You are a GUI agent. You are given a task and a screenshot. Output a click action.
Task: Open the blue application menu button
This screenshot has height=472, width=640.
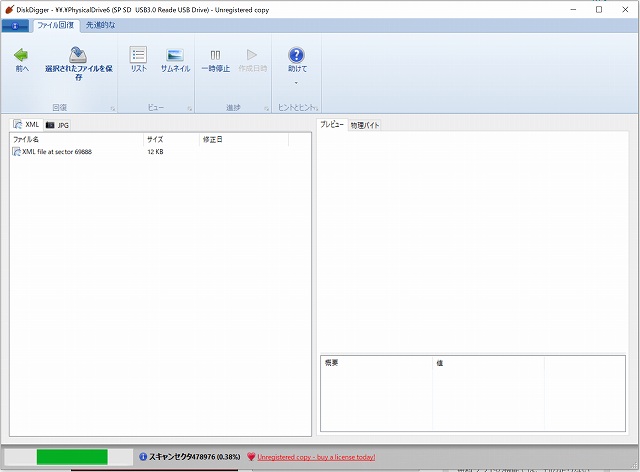15,26
